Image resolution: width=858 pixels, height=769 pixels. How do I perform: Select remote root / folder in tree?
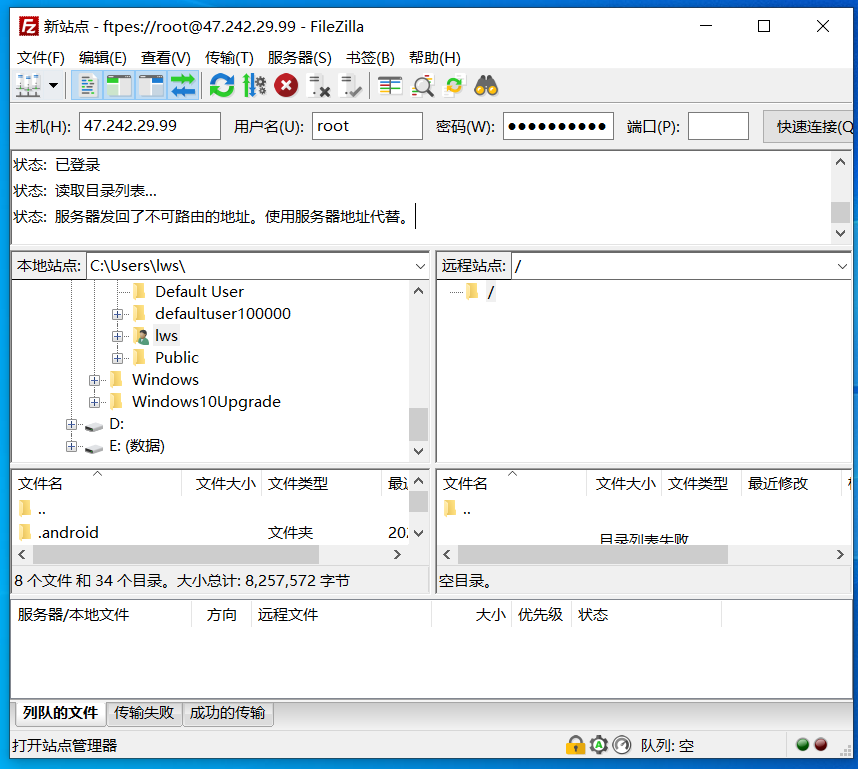[490, 292]
